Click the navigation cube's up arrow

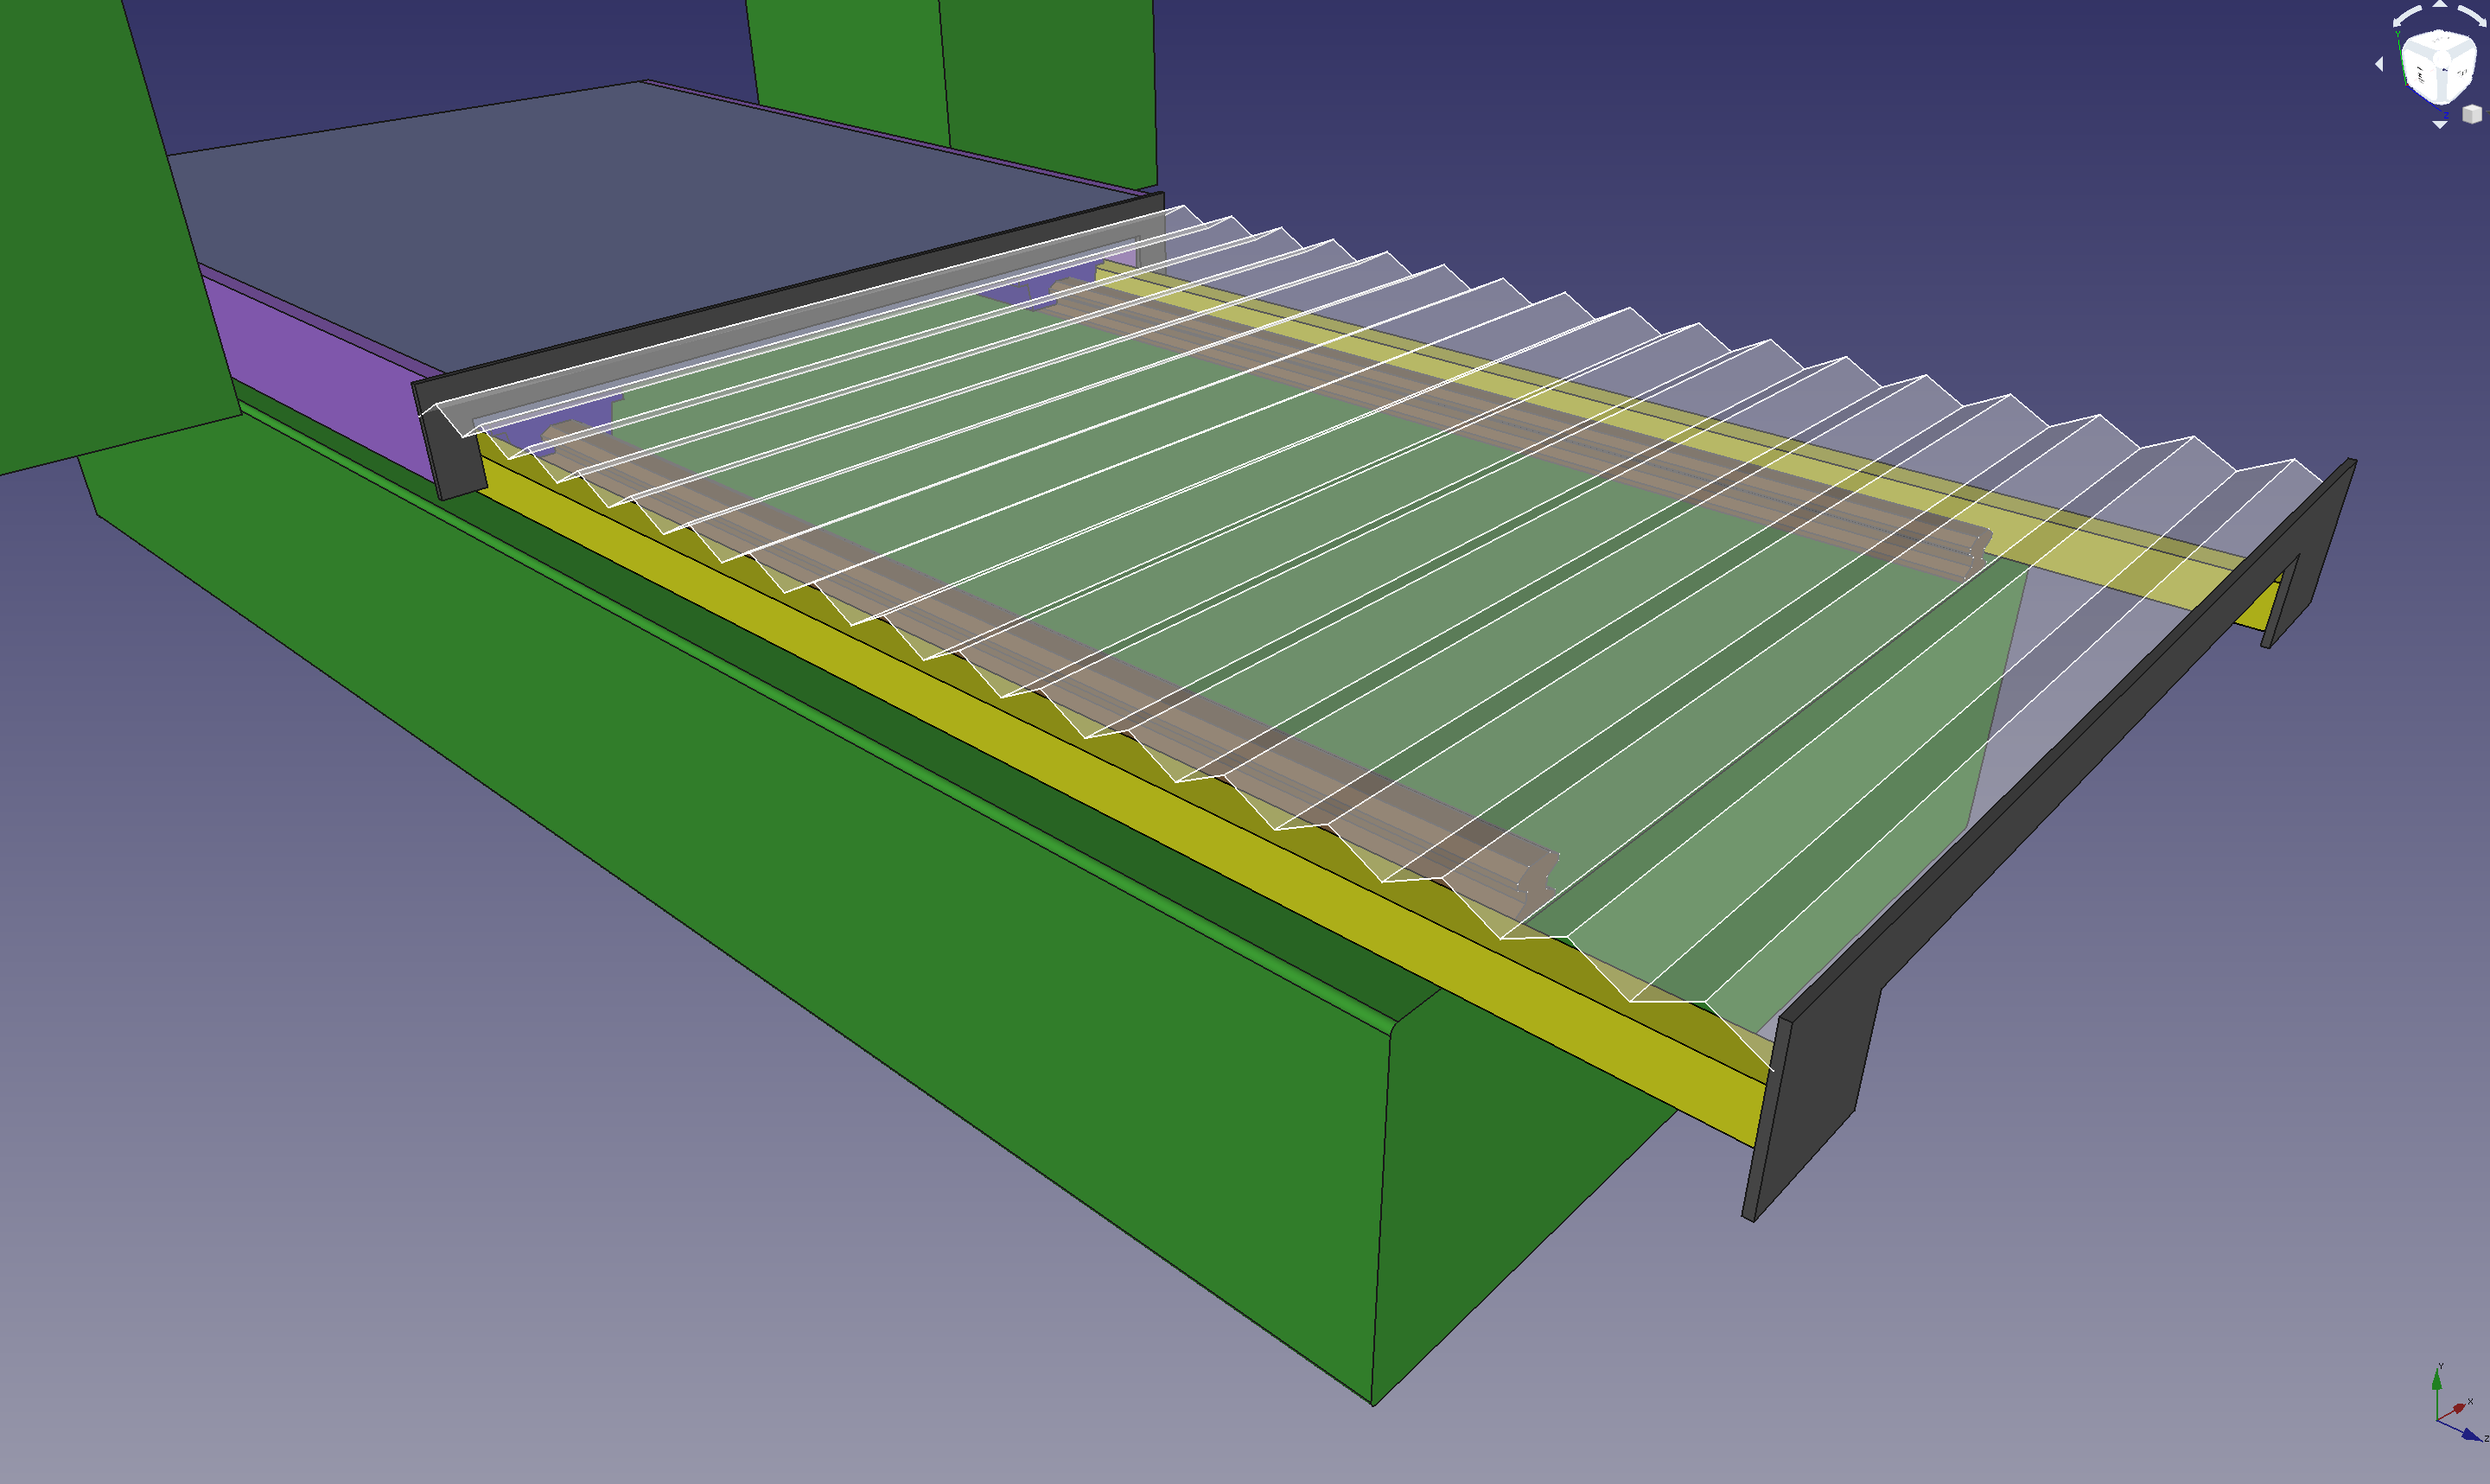tap(2440, 4)
